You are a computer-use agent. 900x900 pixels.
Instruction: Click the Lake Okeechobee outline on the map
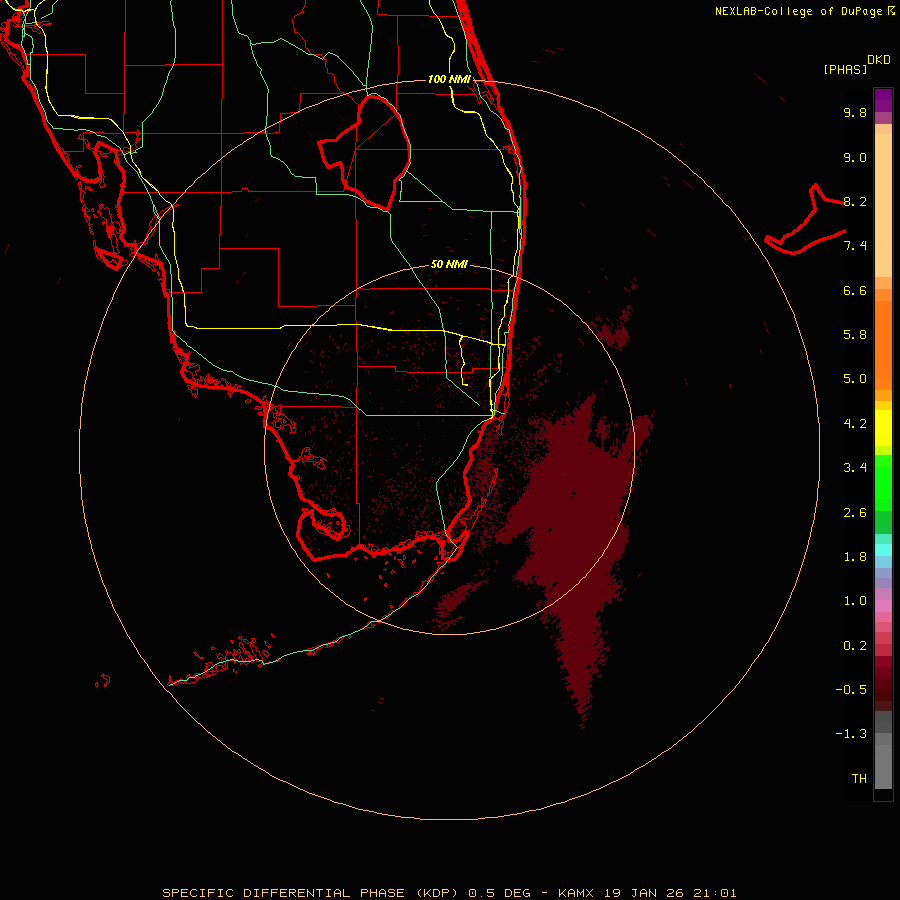(365, 152)
